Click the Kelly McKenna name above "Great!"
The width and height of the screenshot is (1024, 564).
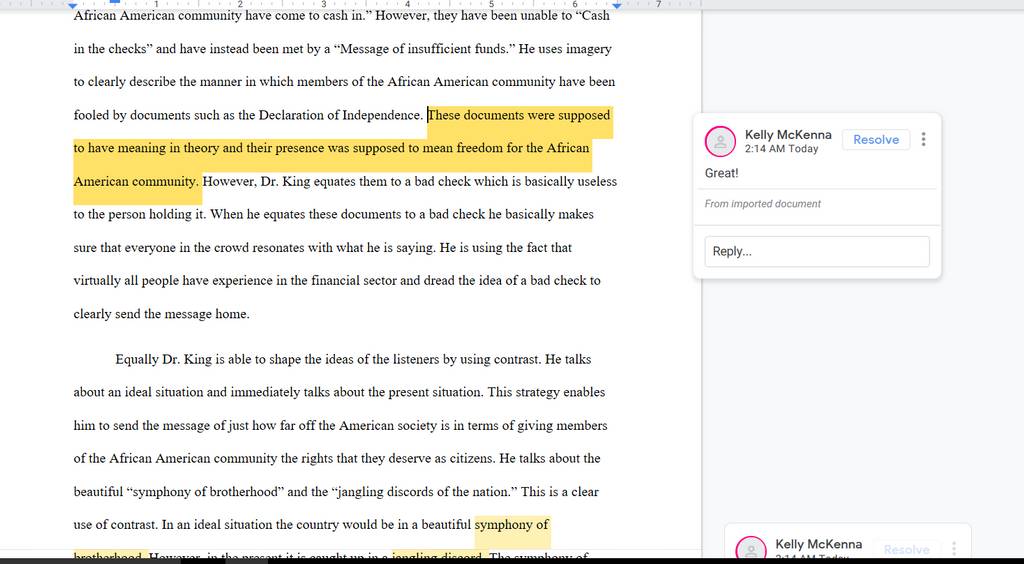click(788, 134)
